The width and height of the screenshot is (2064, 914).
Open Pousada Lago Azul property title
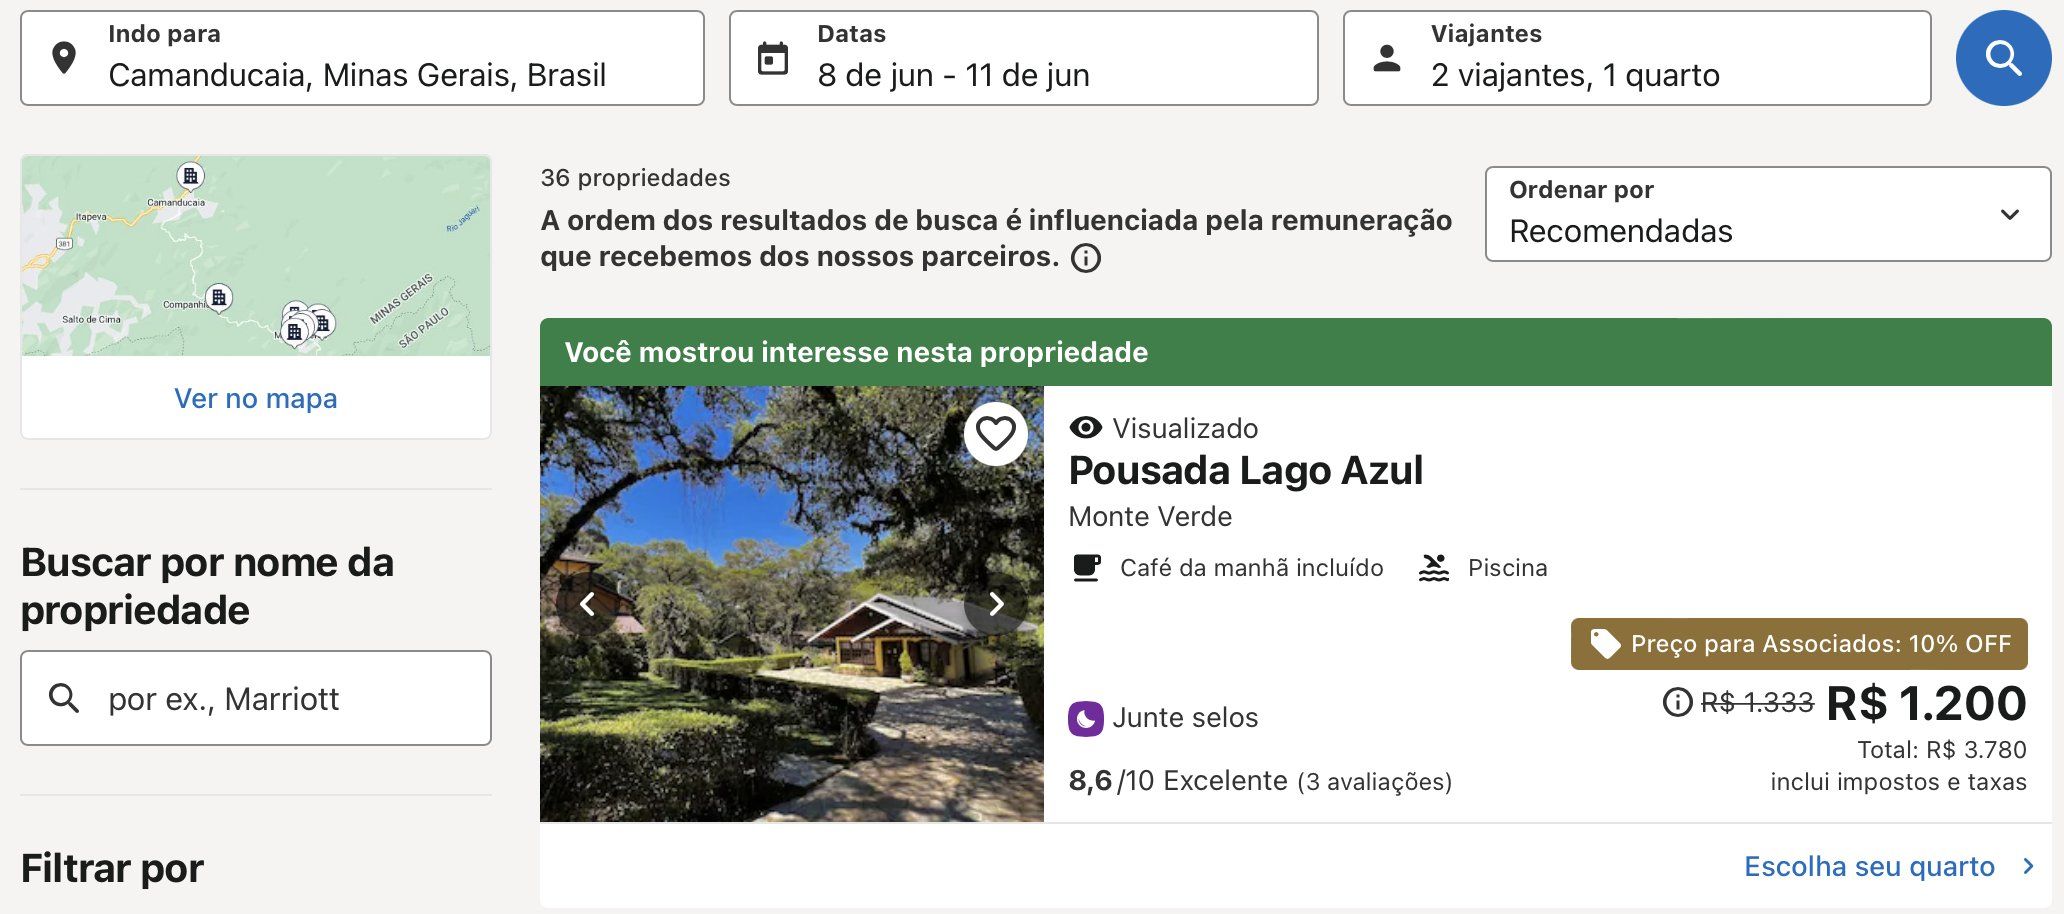click(x=1245, y=470)
